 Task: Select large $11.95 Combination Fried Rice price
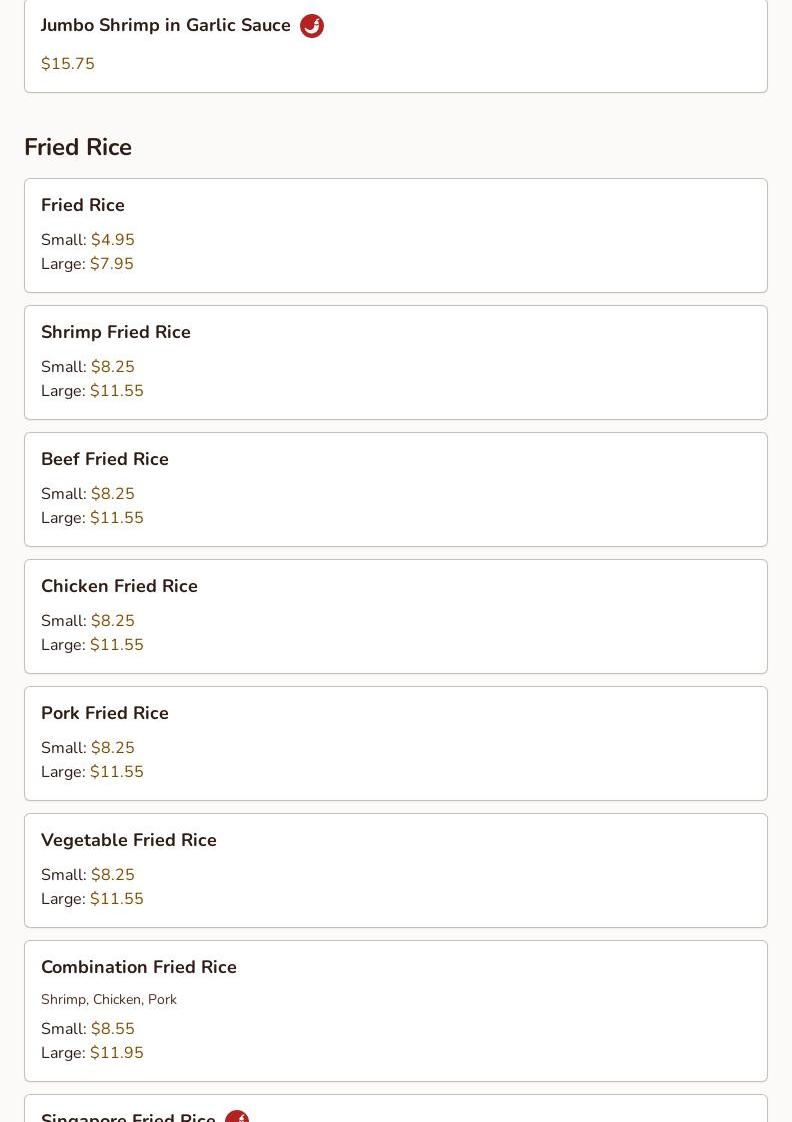pos(117,1053)
